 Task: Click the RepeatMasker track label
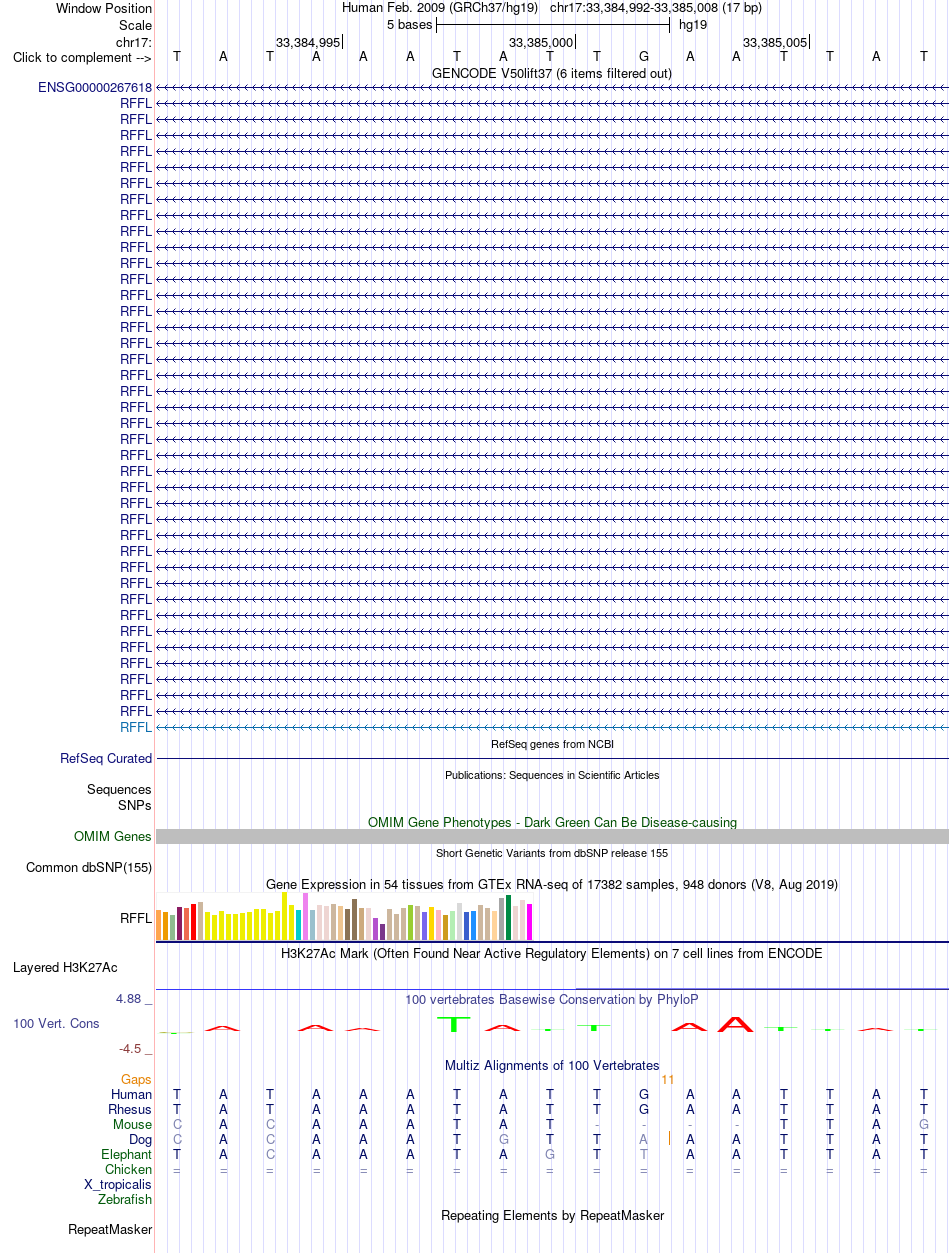point(110,1229)
